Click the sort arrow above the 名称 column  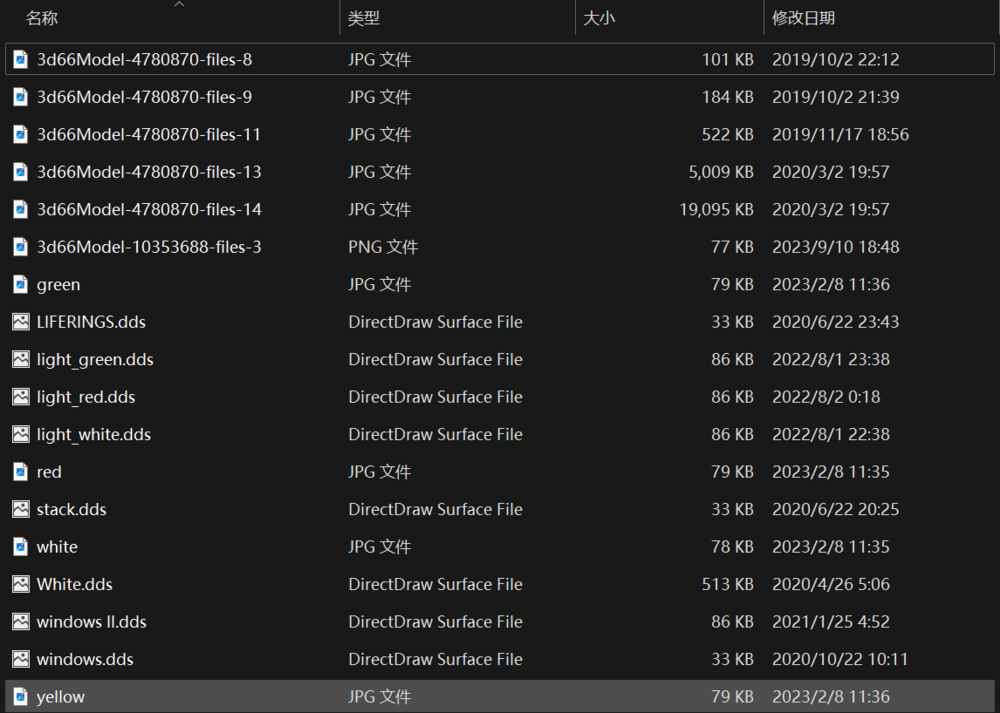coord(179,4)
